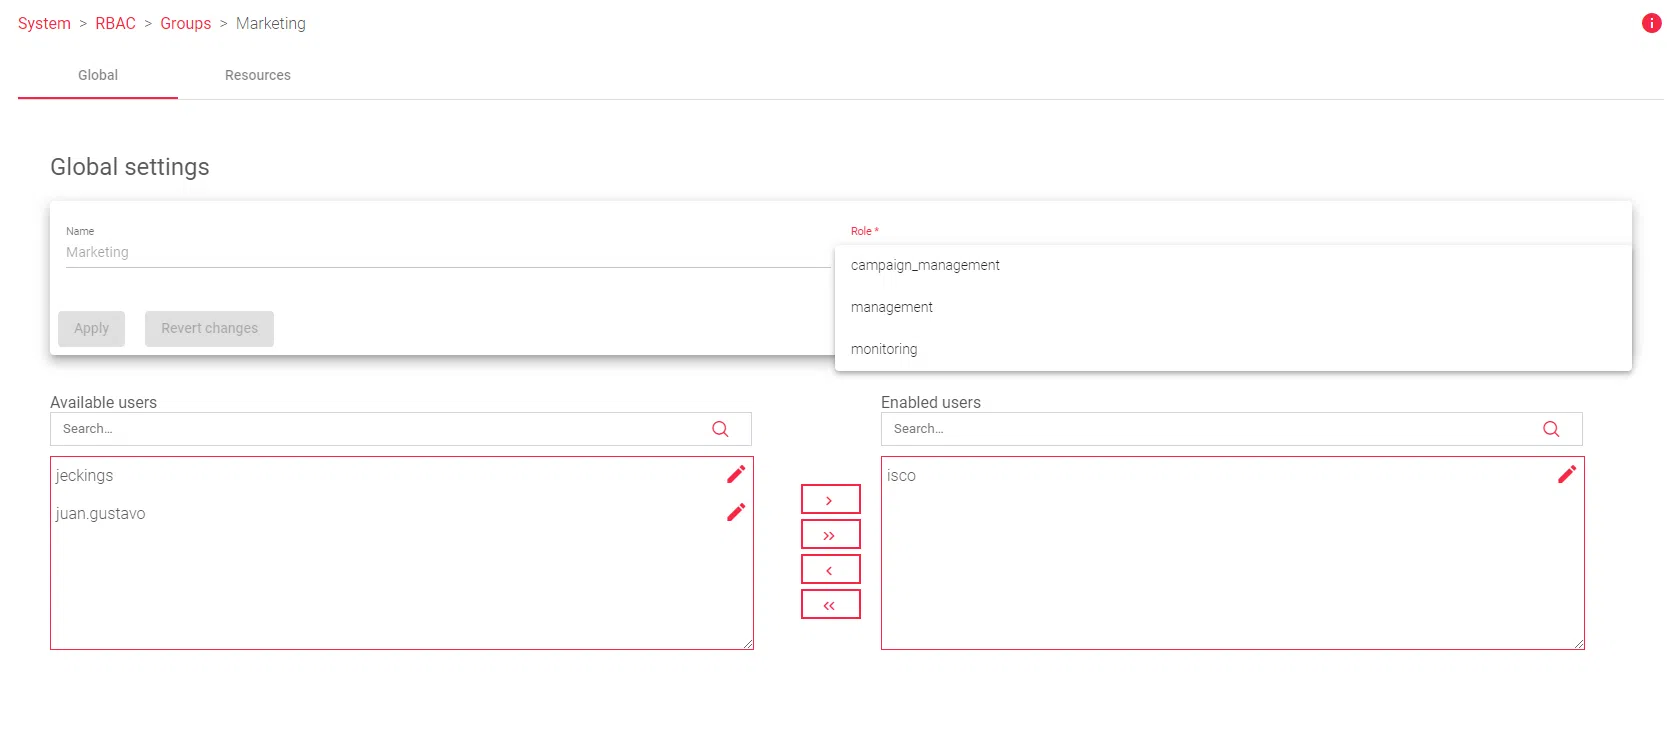
Task: Edit enabled user isco with pencil icon
Action: pyautogui.click(x=1566, y=474)
